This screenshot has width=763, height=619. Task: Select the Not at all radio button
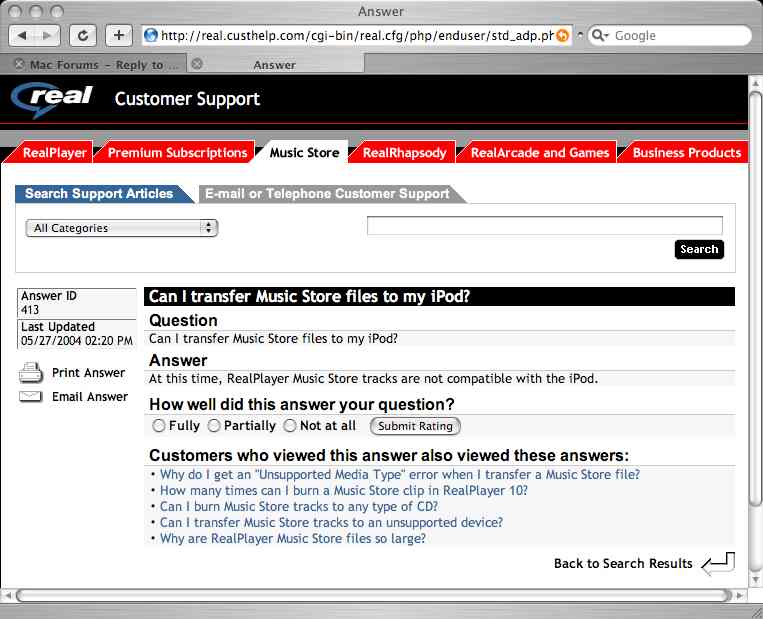(290, 426)
